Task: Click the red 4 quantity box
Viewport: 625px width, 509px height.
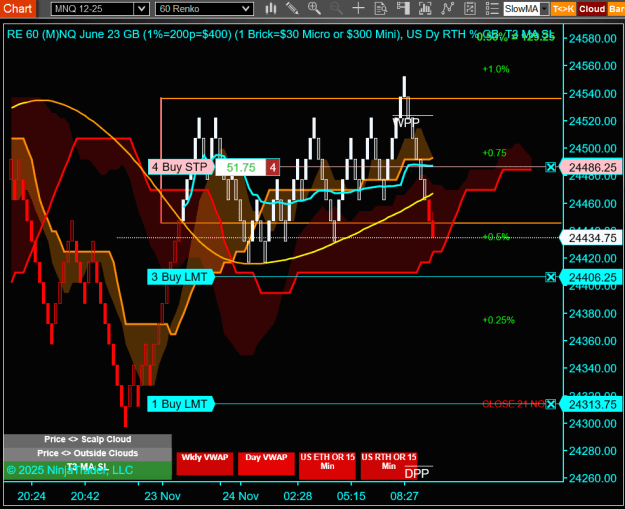Action: [273, 167]
